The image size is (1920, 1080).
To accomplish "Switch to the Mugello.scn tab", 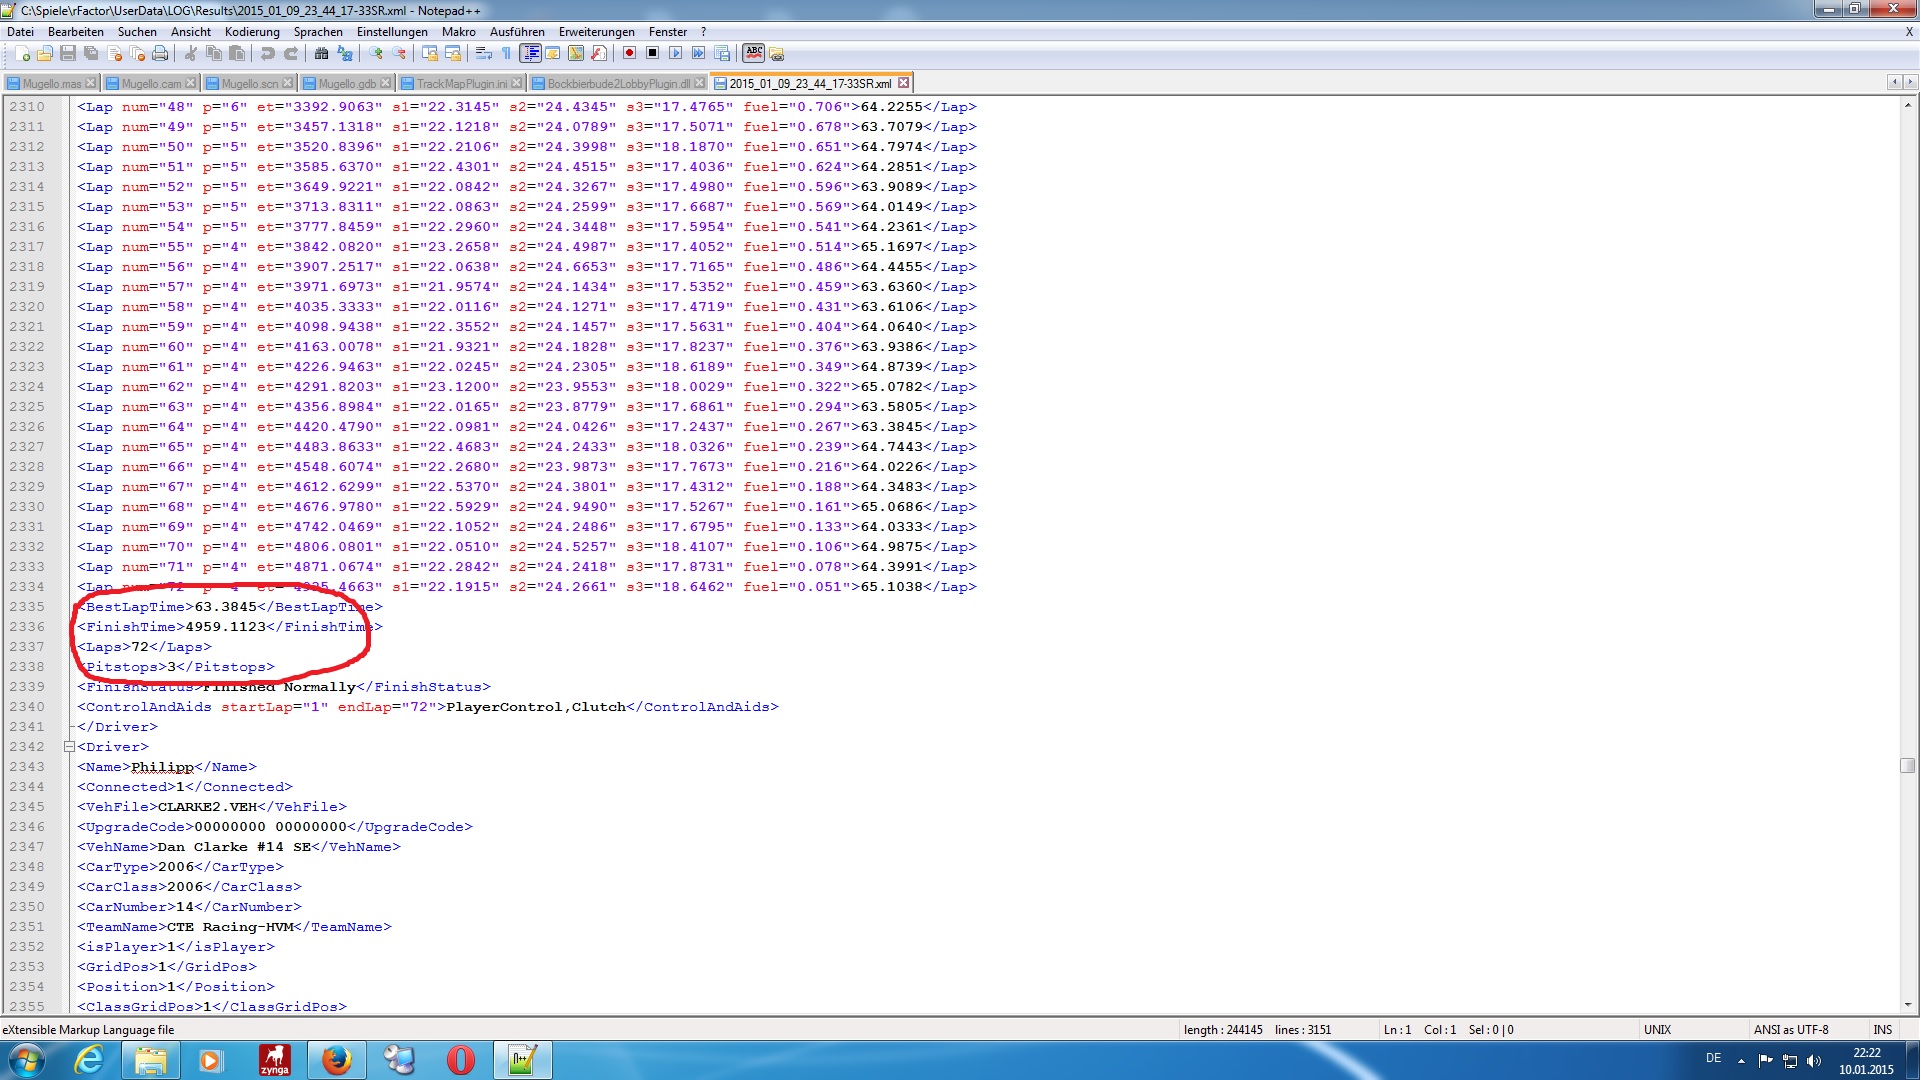I will (x=249, y=83).
